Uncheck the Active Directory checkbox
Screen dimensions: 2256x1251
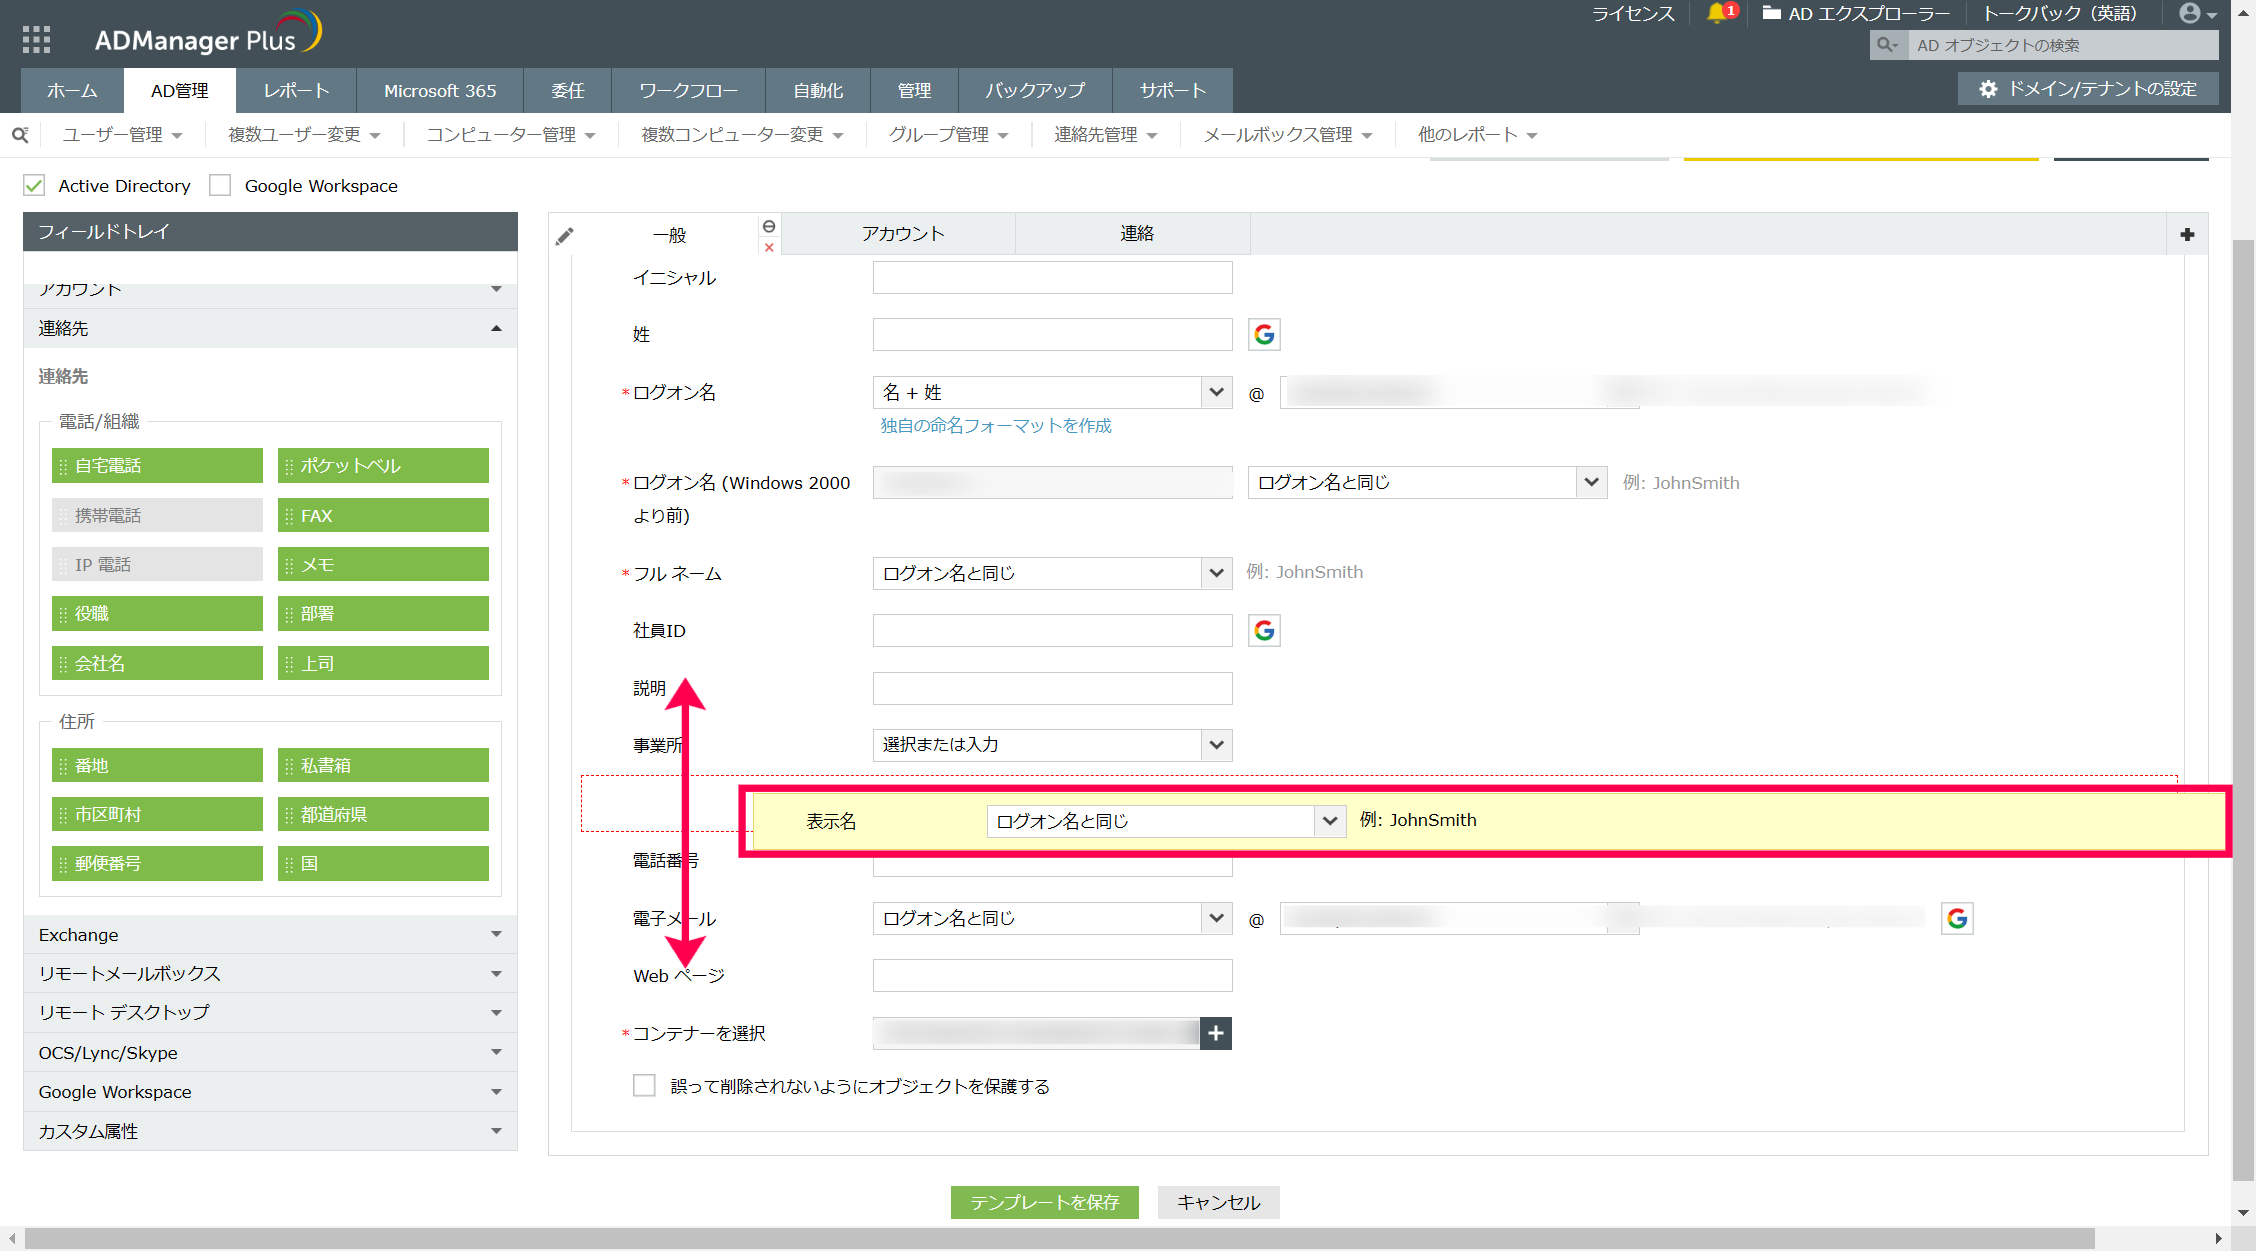tap(35, 186)
